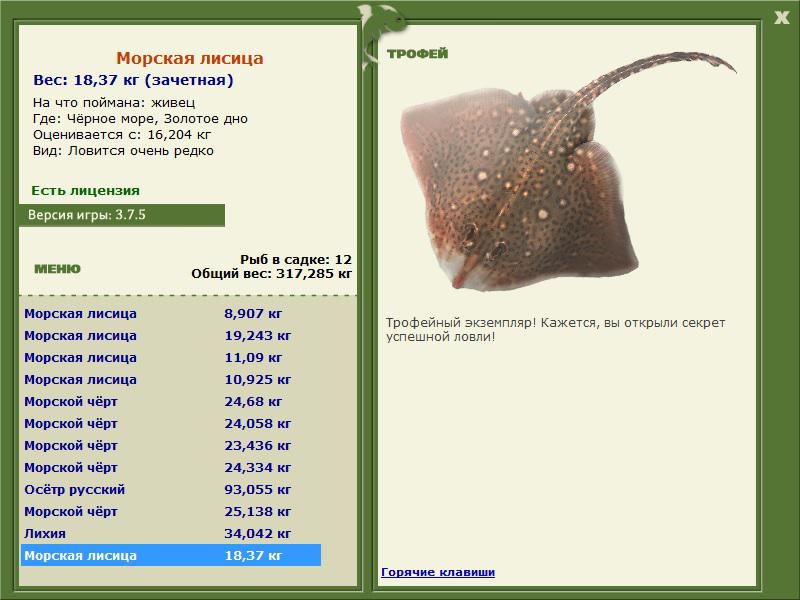This screenshot has width=800, height=600.
Task: Click the Версия игры 3.7.5 bar
Action: point(121,215)
